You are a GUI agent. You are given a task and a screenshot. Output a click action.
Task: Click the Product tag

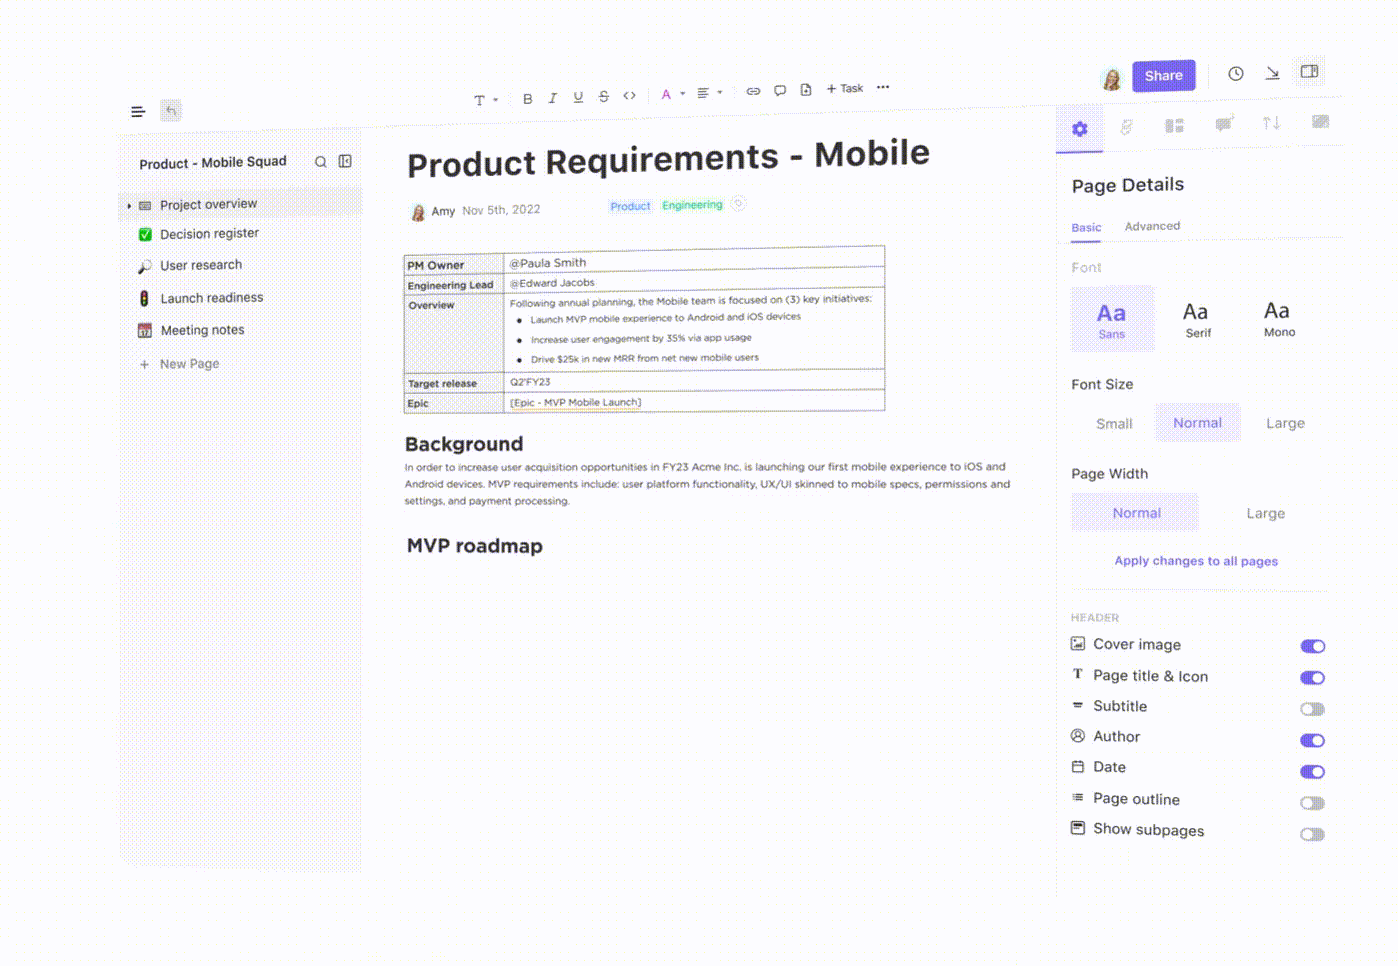coord(630,206)
